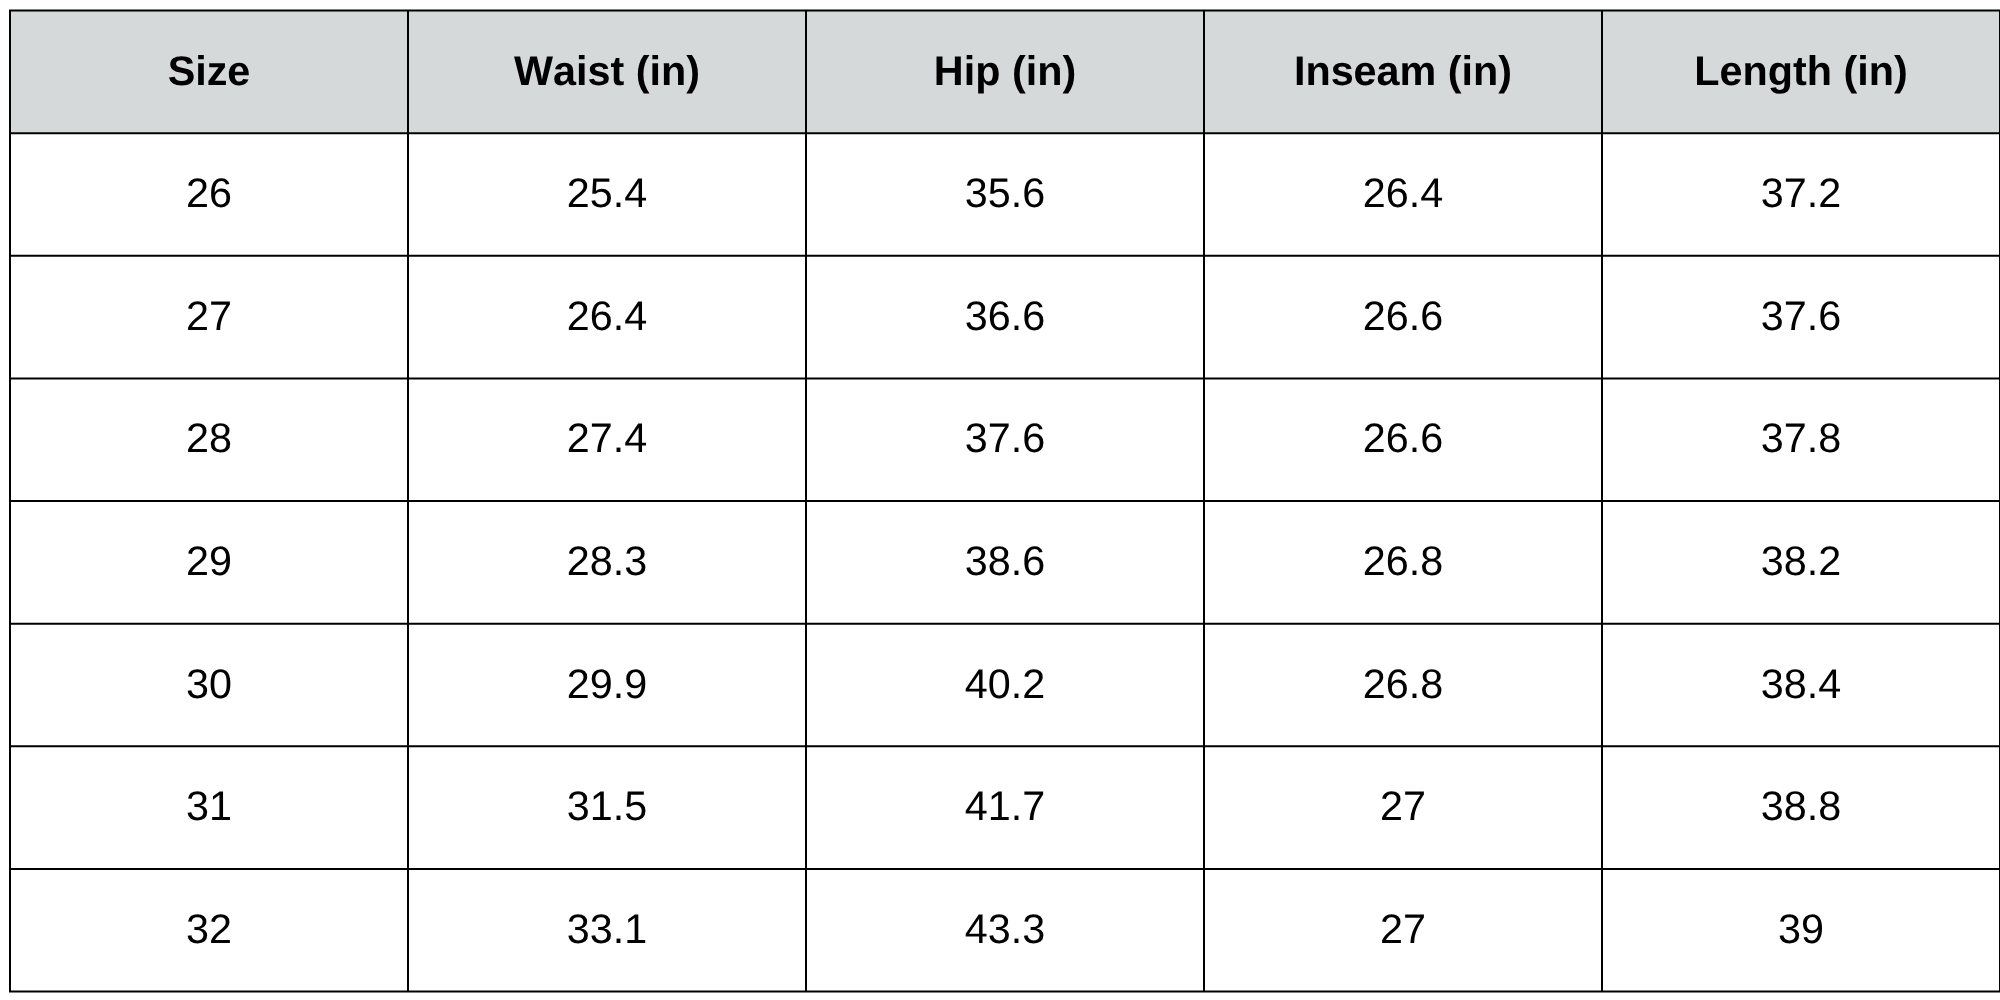Select size 30 cell
2000x1000 pixels.
click(208, 685)
